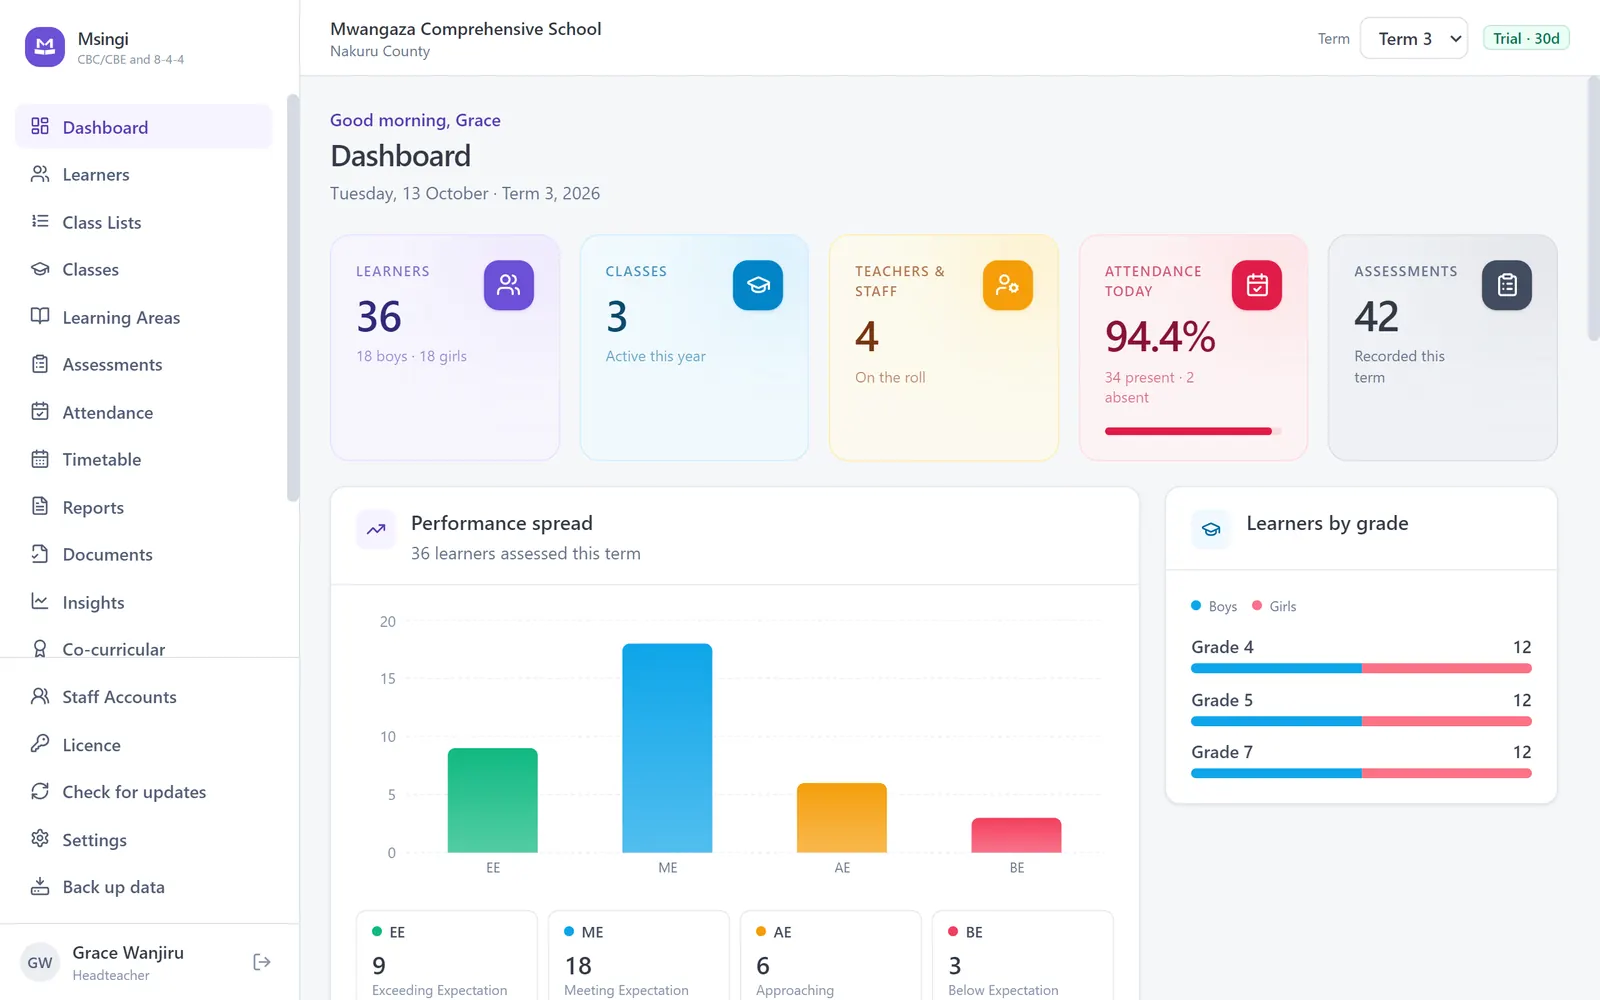The image size is (1600, 1000).
Task: Navigate to Timetable page
Action: (144, 459)
